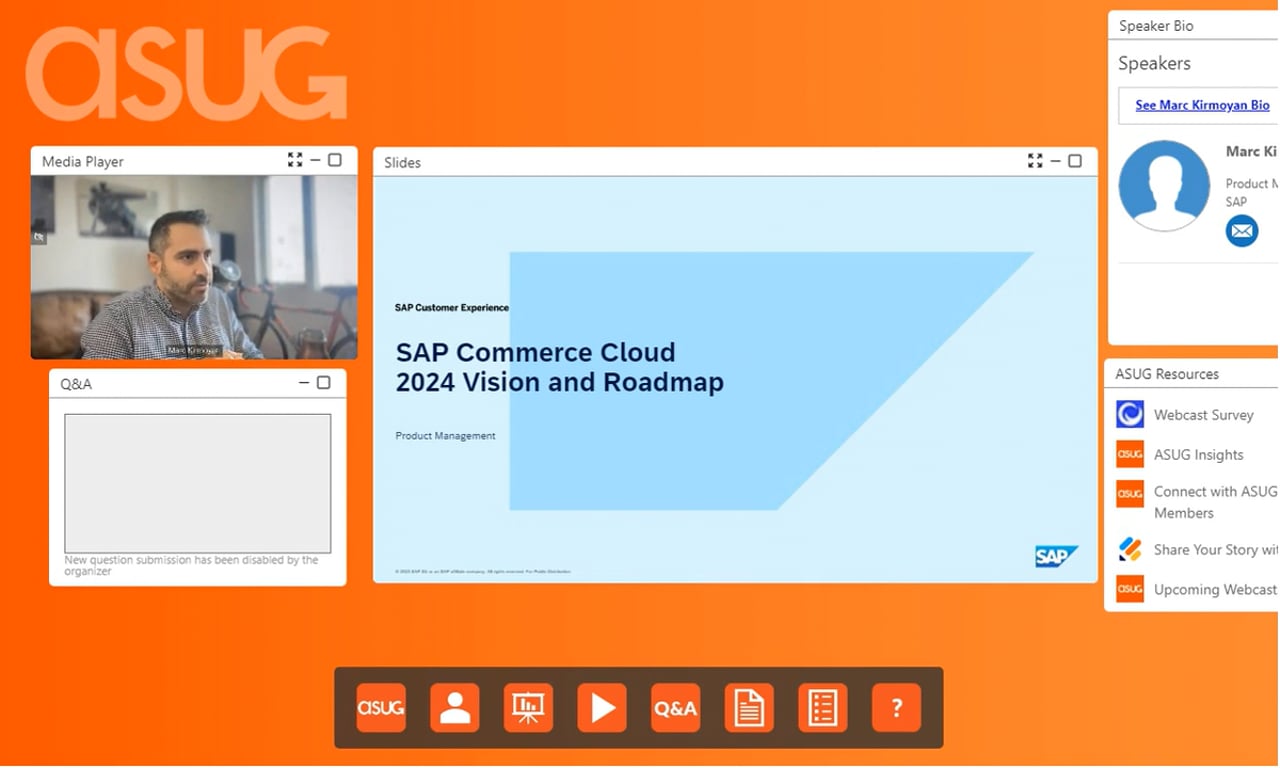The width and height of the screenshot is (1280, 768).
Task: Maximize the Media Player widget
Action: point(335,160)
